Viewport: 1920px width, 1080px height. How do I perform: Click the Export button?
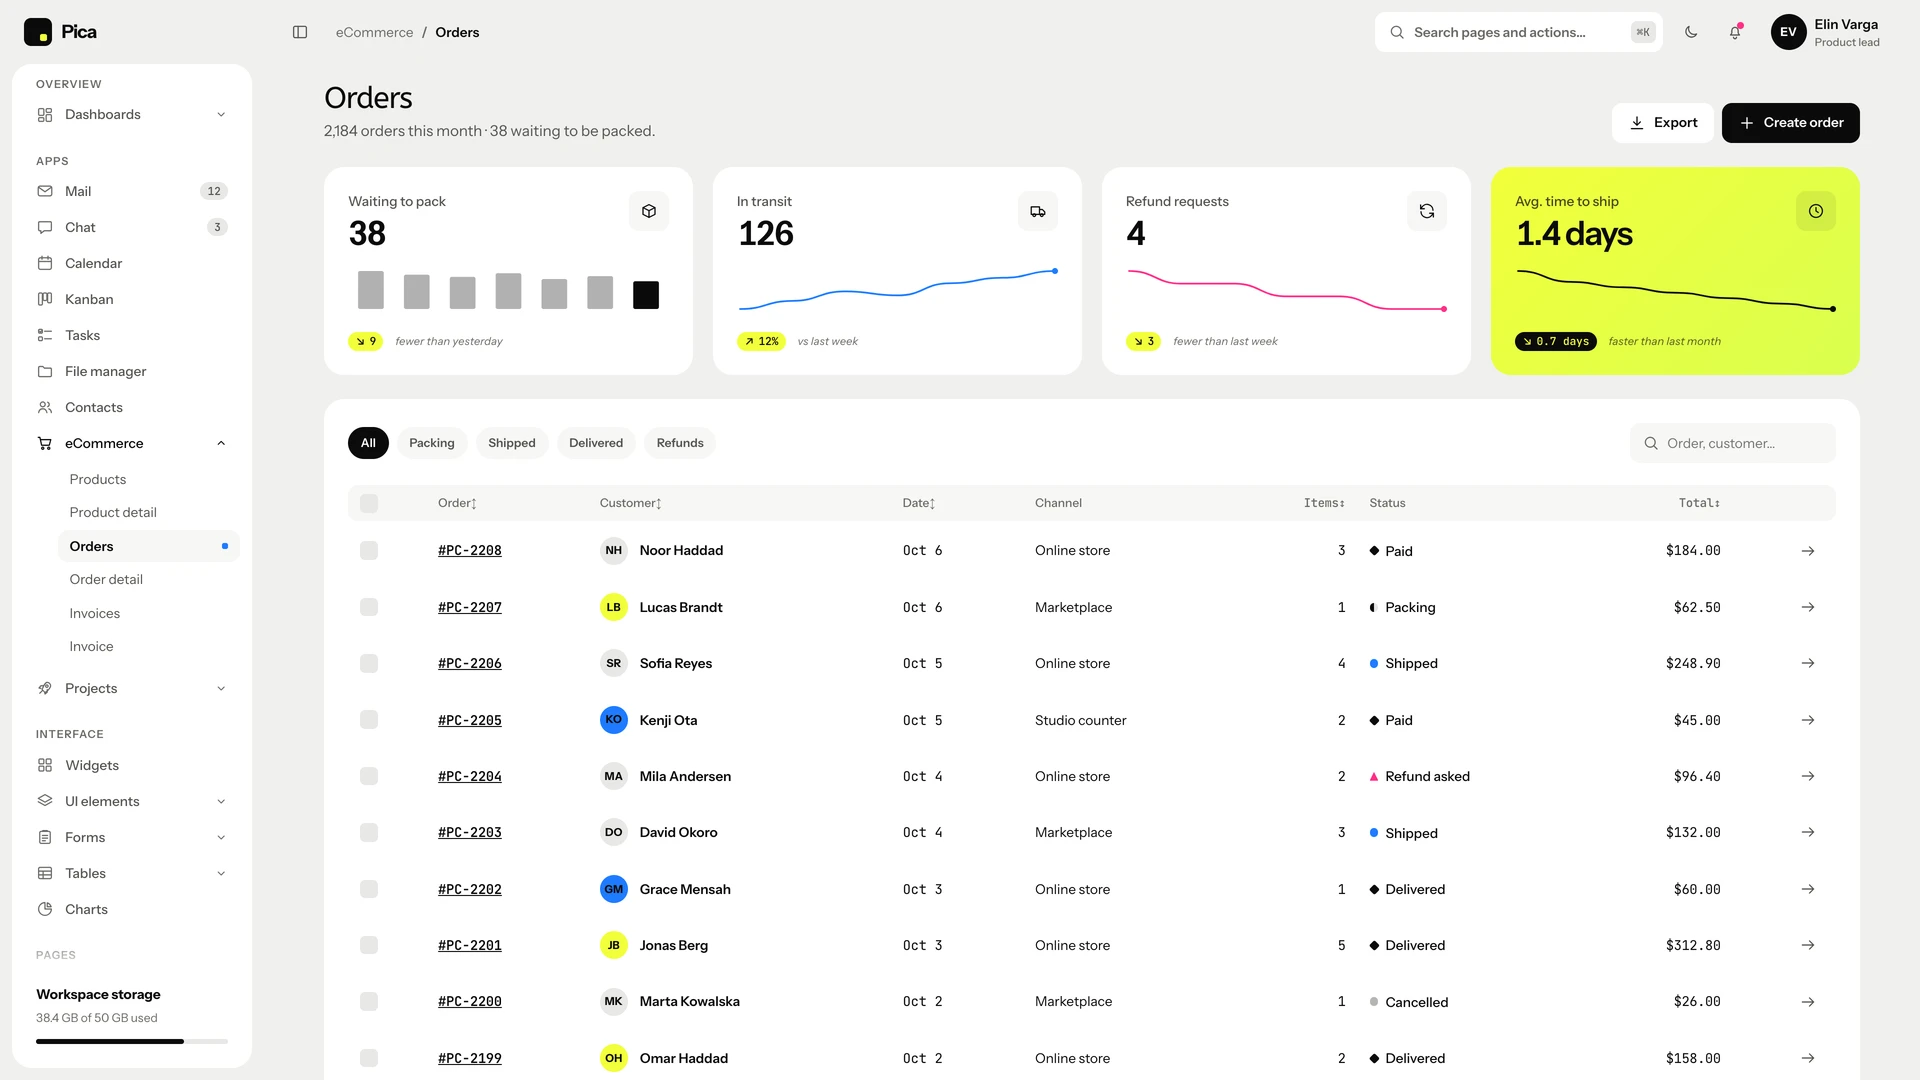tap(1663, 123)
